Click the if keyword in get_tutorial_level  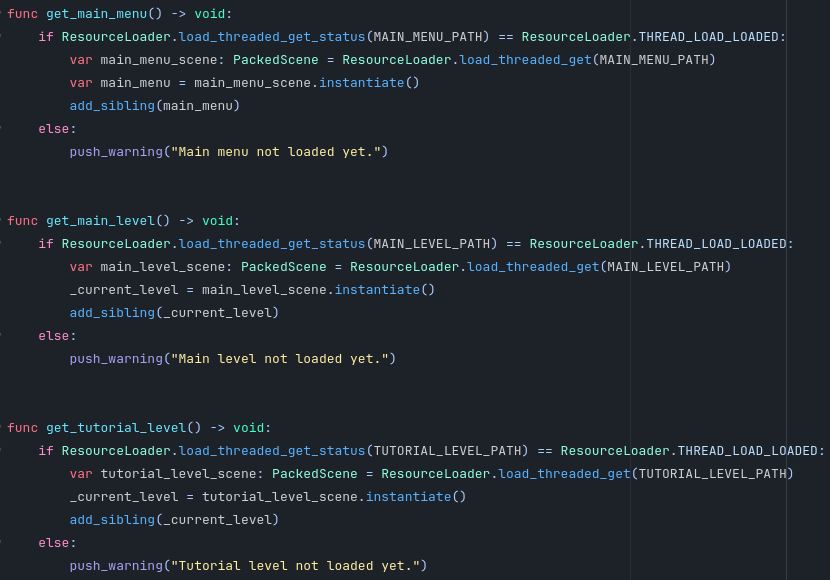tap(46, 450)
